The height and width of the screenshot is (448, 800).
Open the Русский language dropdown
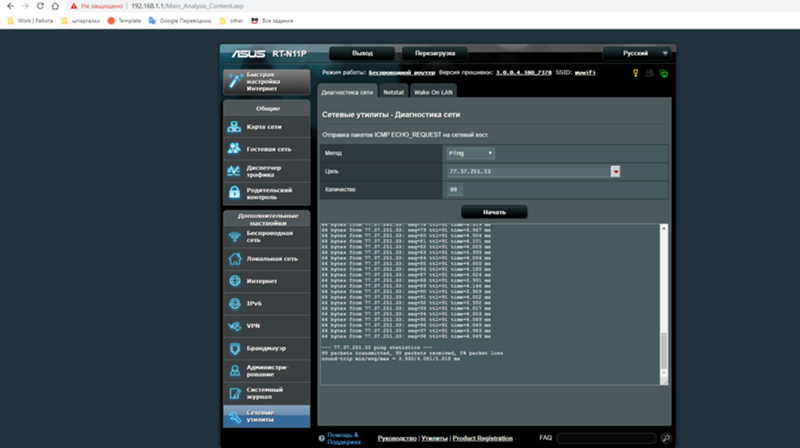(x=636, y=53)
